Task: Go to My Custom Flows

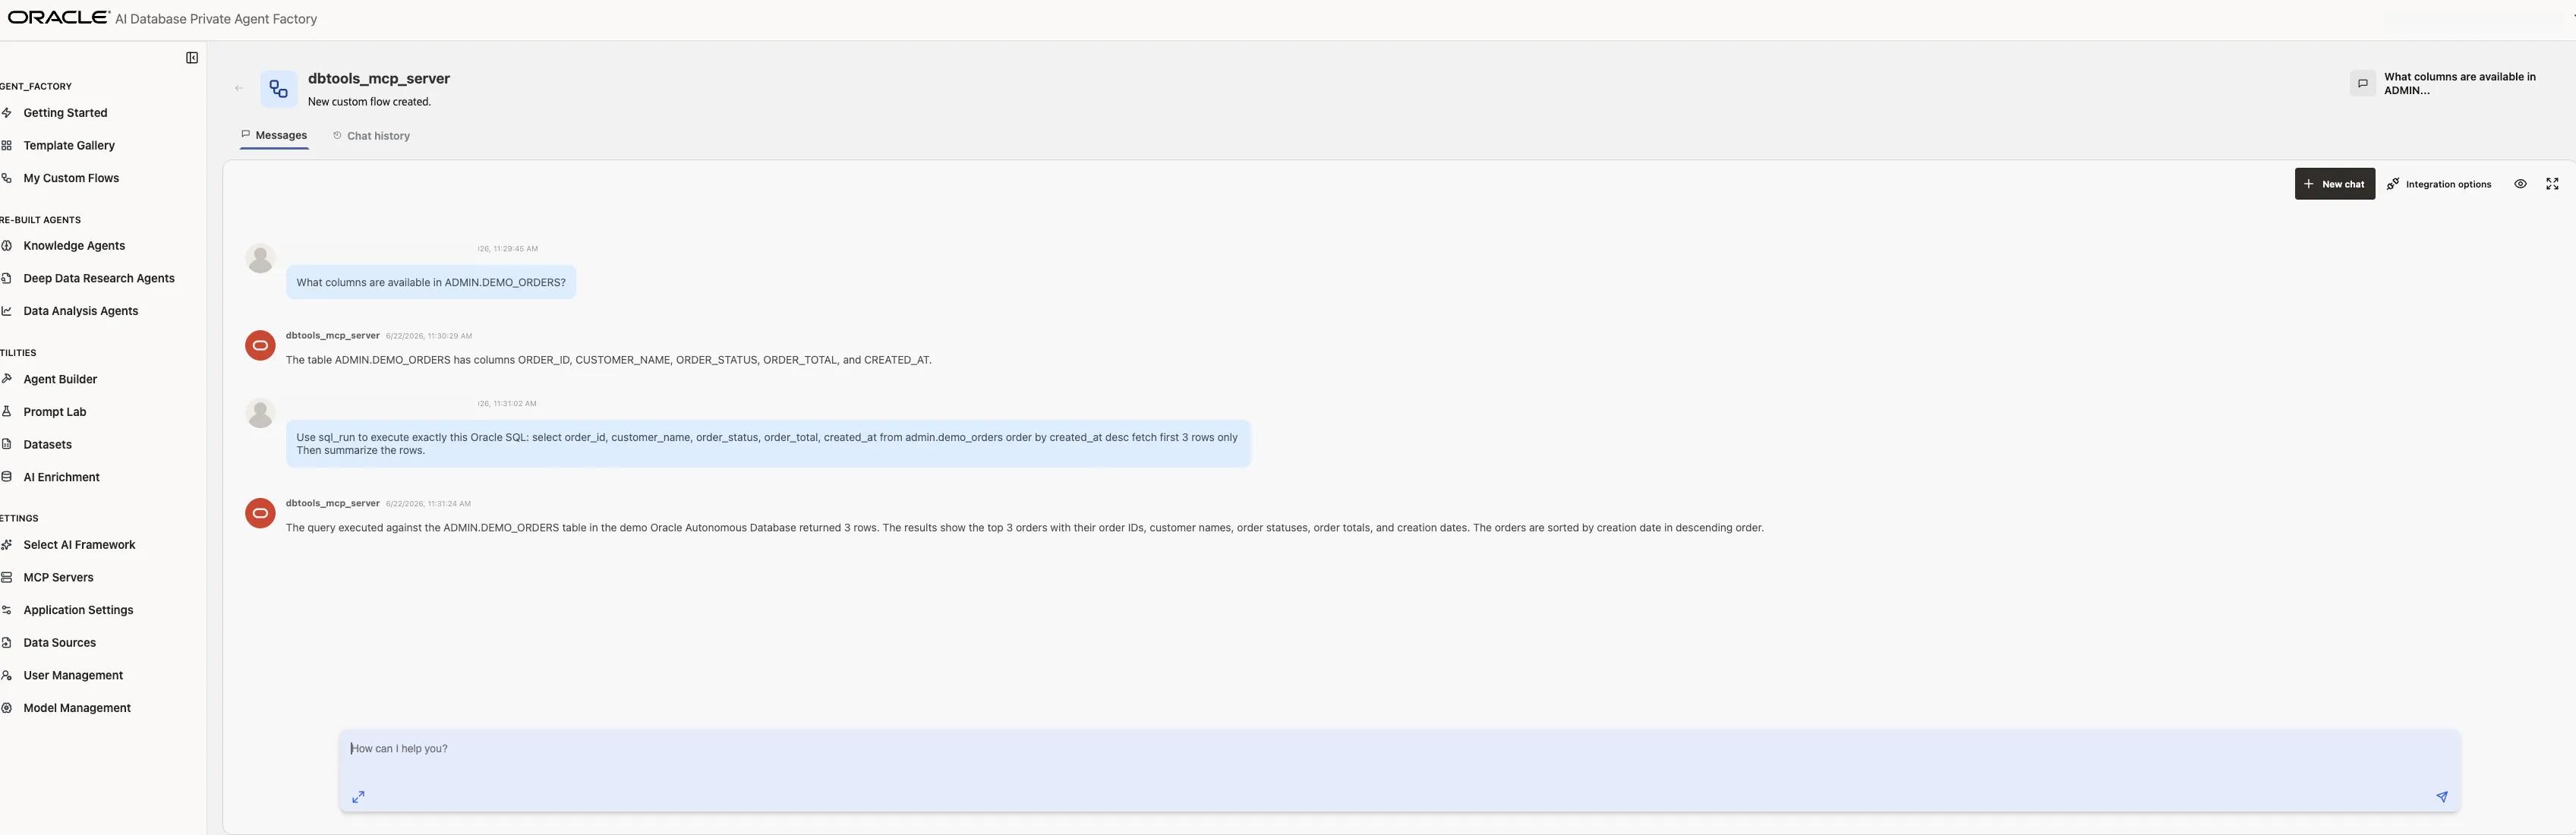Action: 71,178
